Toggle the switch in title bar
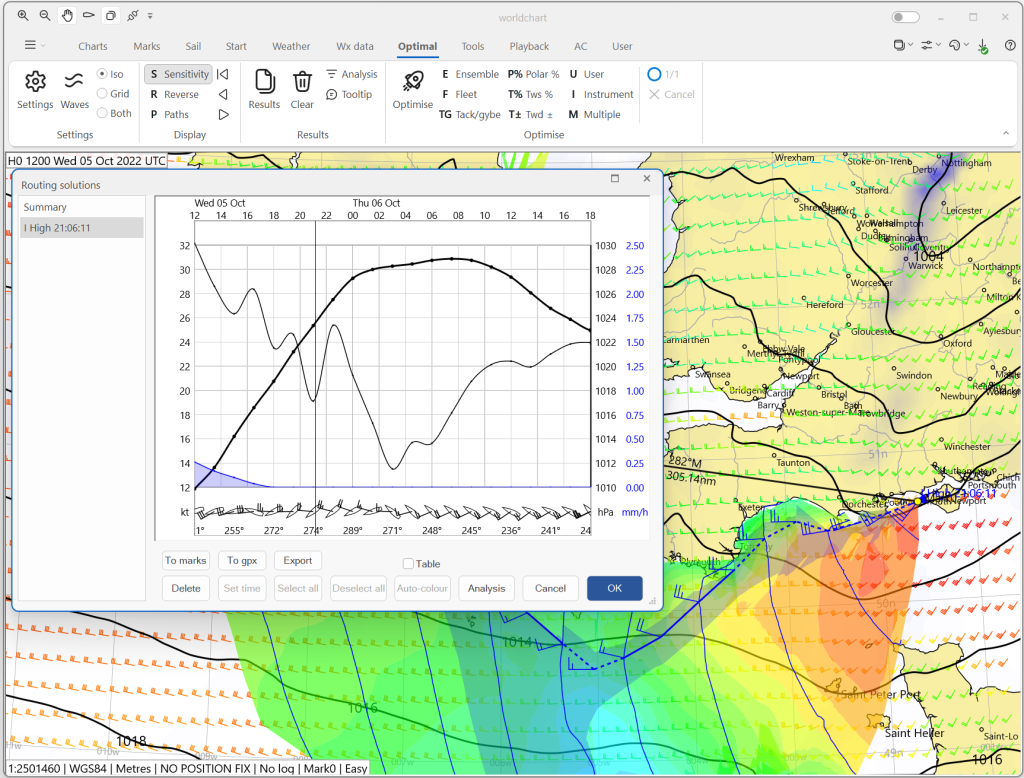1024x778 pixels. pos(905,17)
